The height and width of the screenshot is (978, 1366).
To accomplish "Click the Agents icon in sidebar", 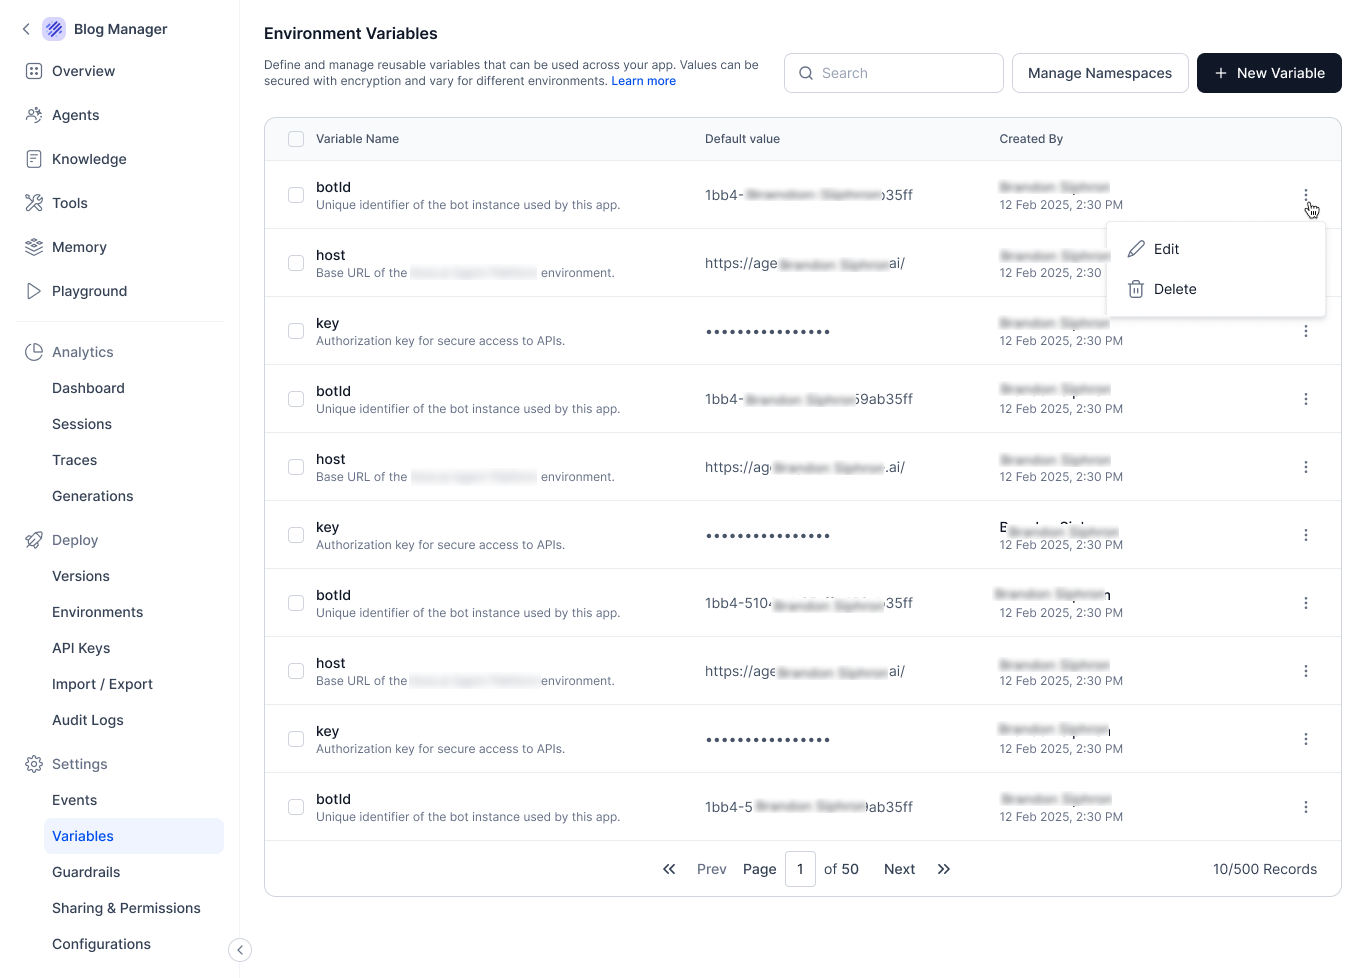I will [x=34, y=115].
